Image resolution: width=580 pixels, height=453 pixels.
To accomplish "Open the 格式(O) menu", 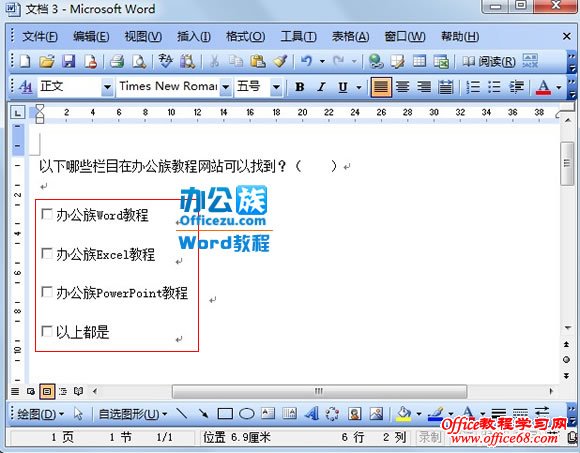I will click(x=246, y=37).
